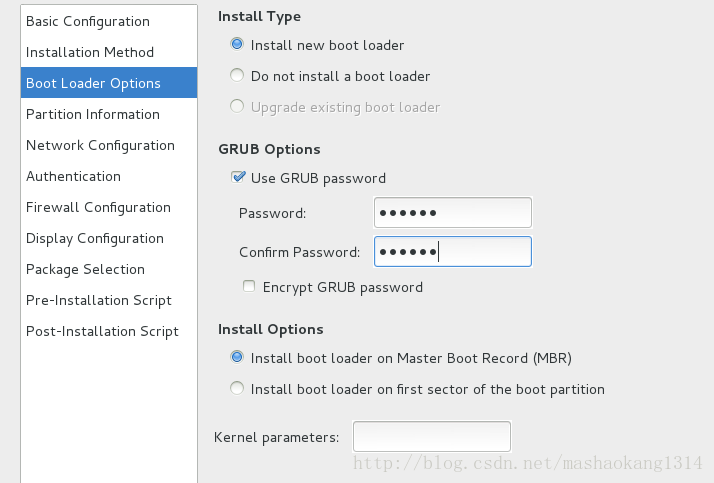The image size is (714, 483).
Task: Focus the Kernel parameters text box
Action: tap(432, 437)
